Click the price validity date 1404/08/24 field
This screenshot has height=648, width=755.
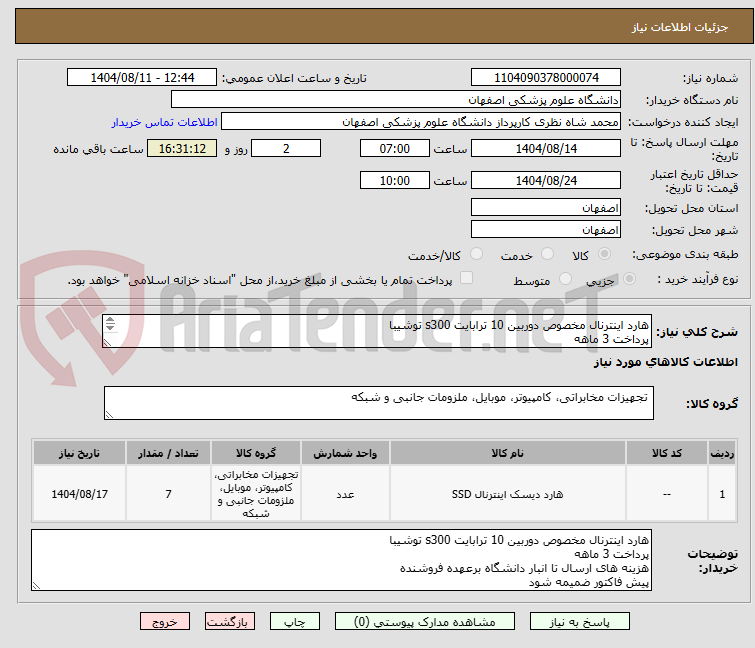(x=546, y=181)
